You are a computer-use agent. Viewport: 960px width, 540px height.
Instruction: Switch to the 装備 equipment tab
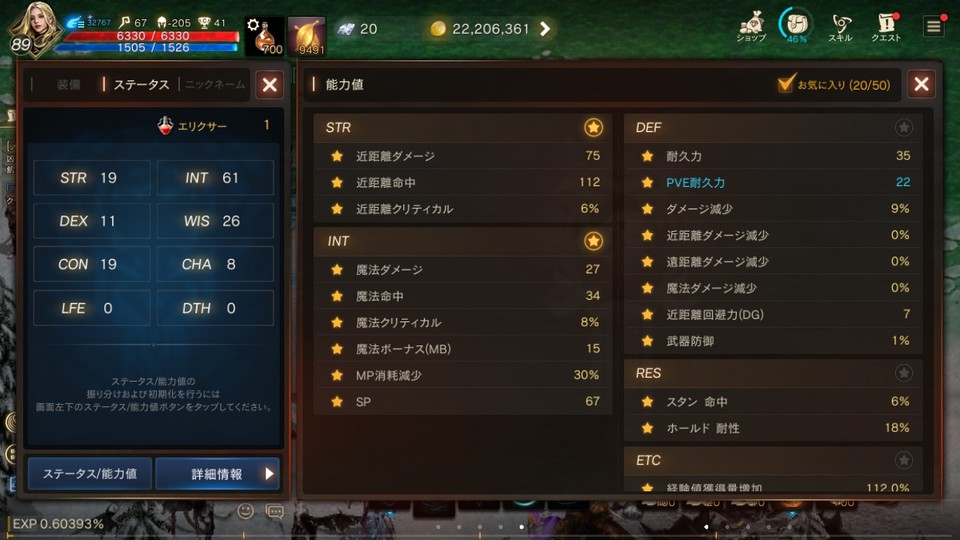pyautogui.click(x=69, y=84)
